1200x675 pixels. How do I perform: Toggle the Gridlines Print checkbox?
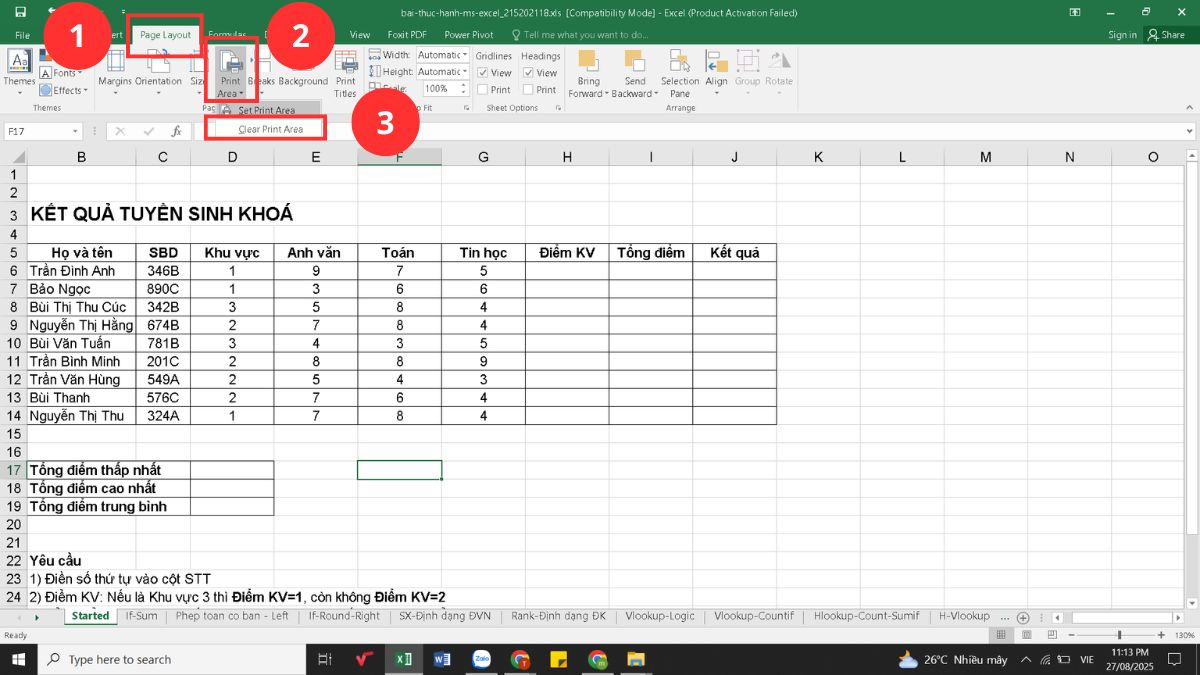pos(482,90)
